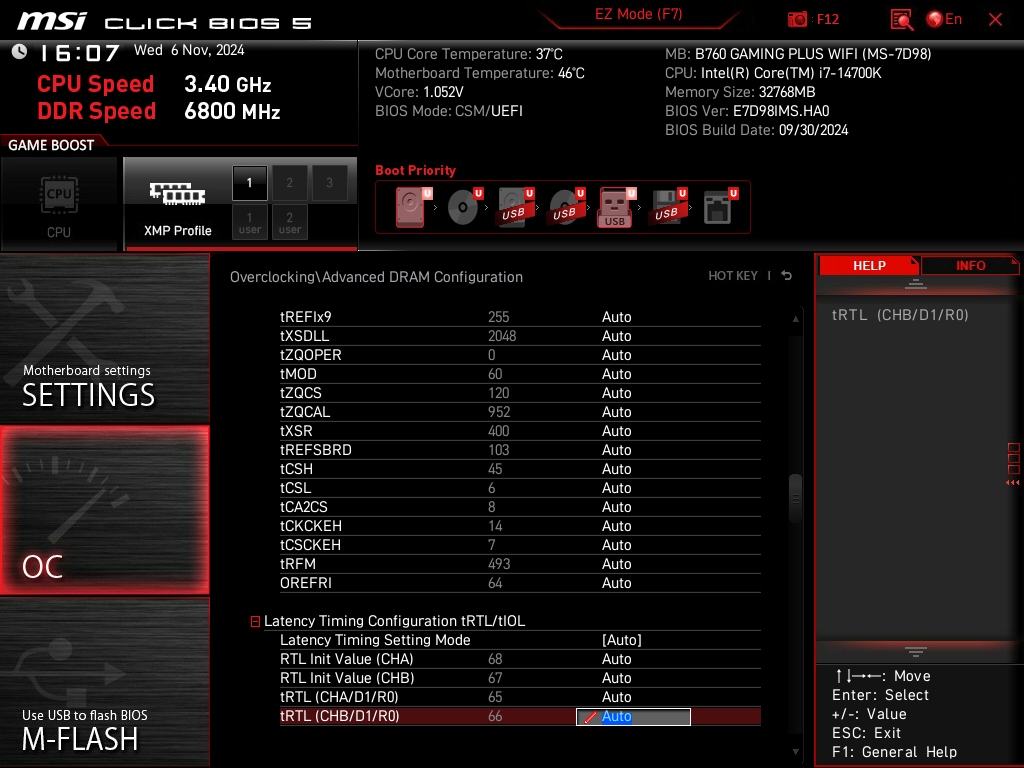Enable XMP profile 2
The height and width of the screenshot is (768, 1024).
[x=289, y=183]
